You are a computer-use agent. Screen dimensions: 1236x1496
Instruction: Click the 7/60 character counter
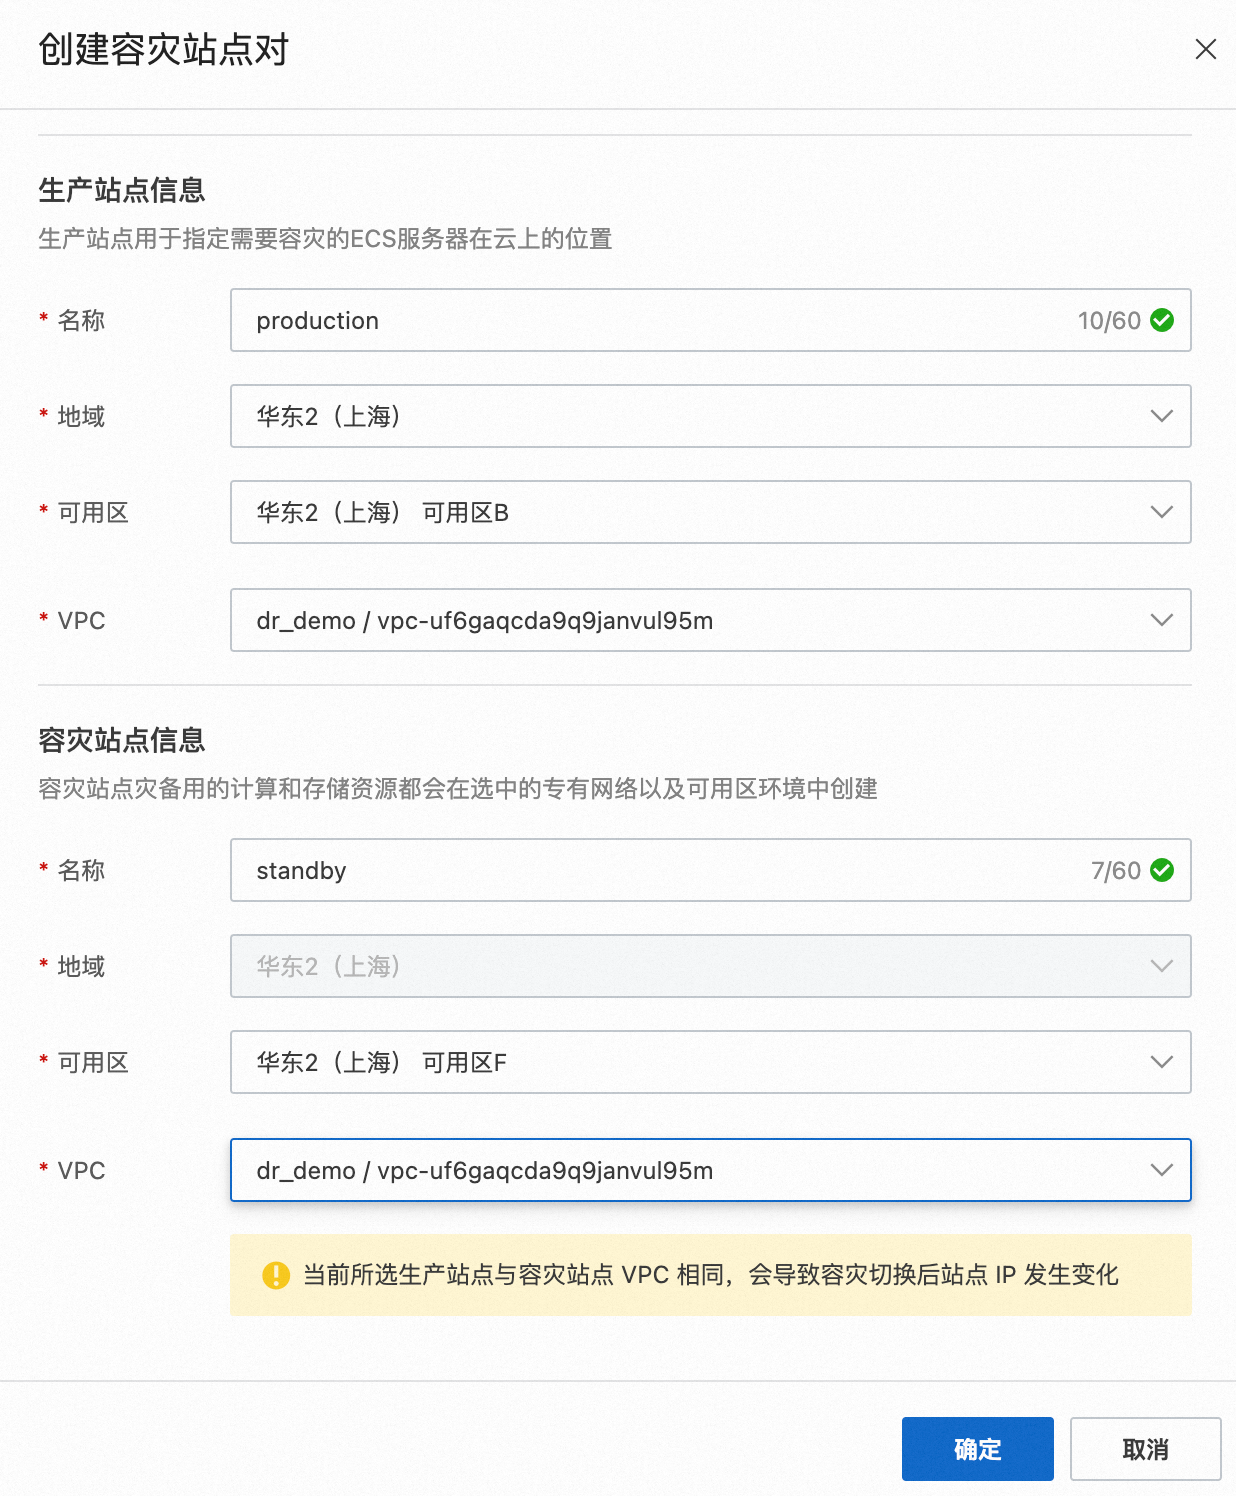pos(1116,871)
